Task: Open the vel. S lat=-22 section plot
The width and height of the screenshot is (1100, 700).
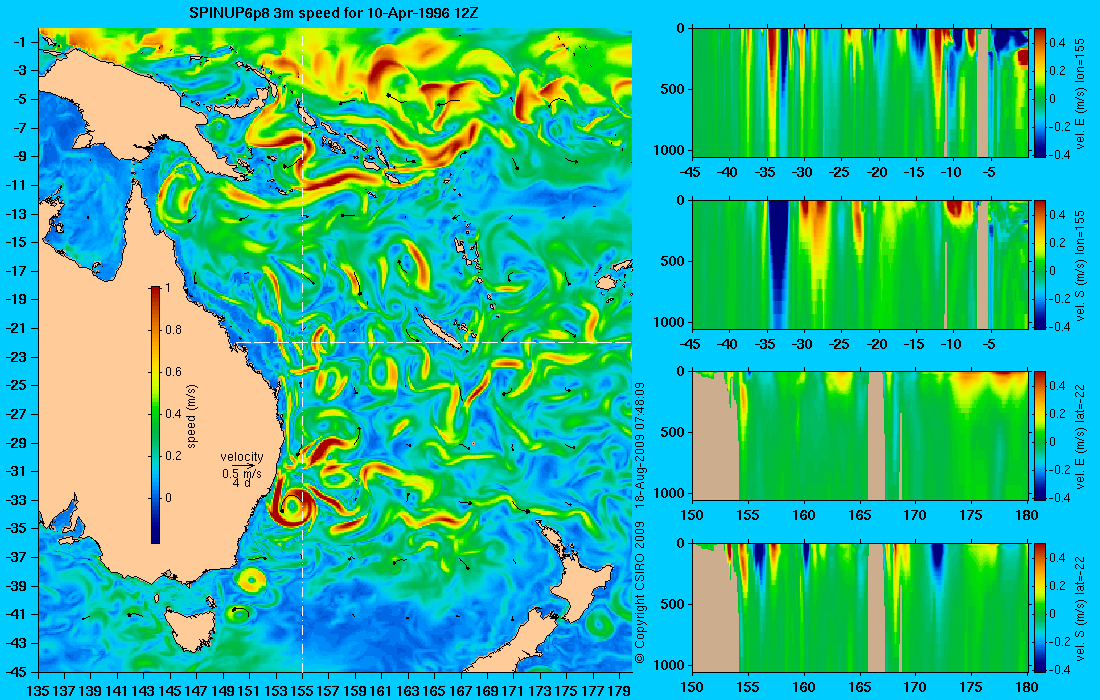Action: click(x=860, y=607)
